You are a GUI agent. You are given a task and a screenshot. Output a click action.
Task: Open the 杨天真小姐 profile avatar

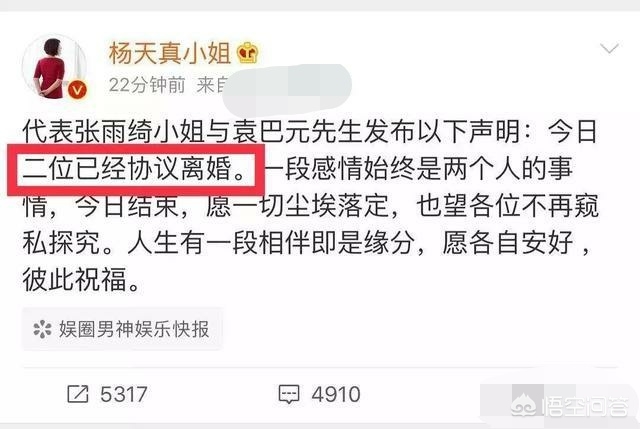click(x=54, y=67)
